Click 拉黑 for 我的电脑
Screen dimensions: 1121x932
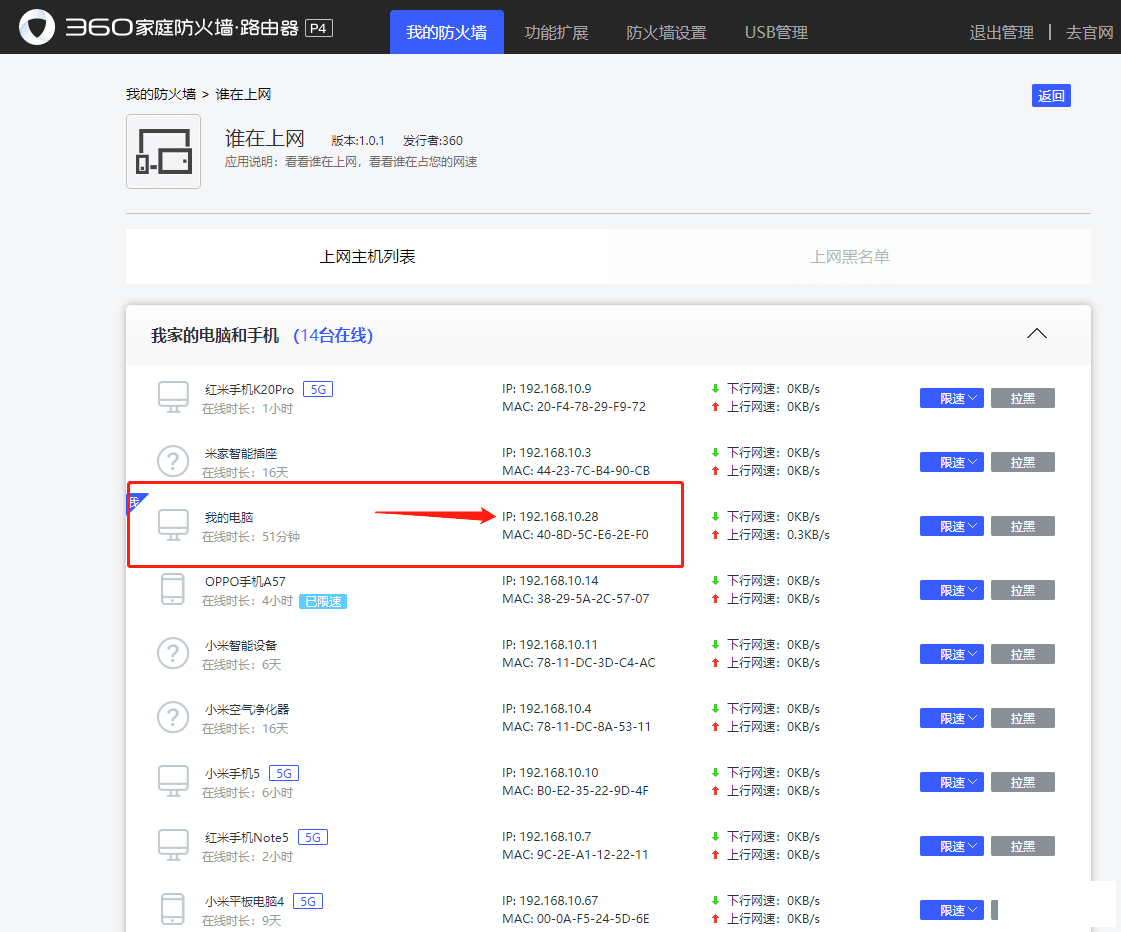click(1022, 527)
